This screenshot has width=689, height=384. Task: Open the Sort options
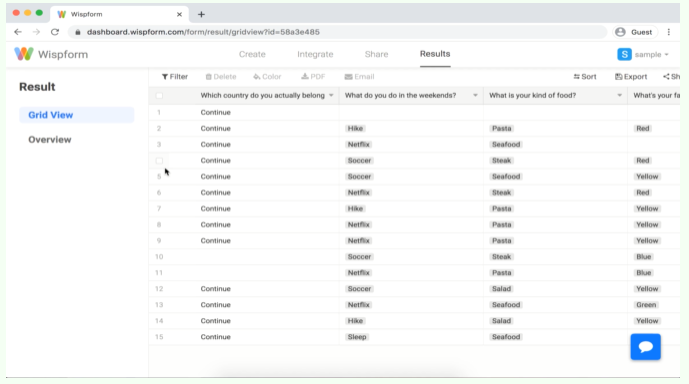(585, 76)
